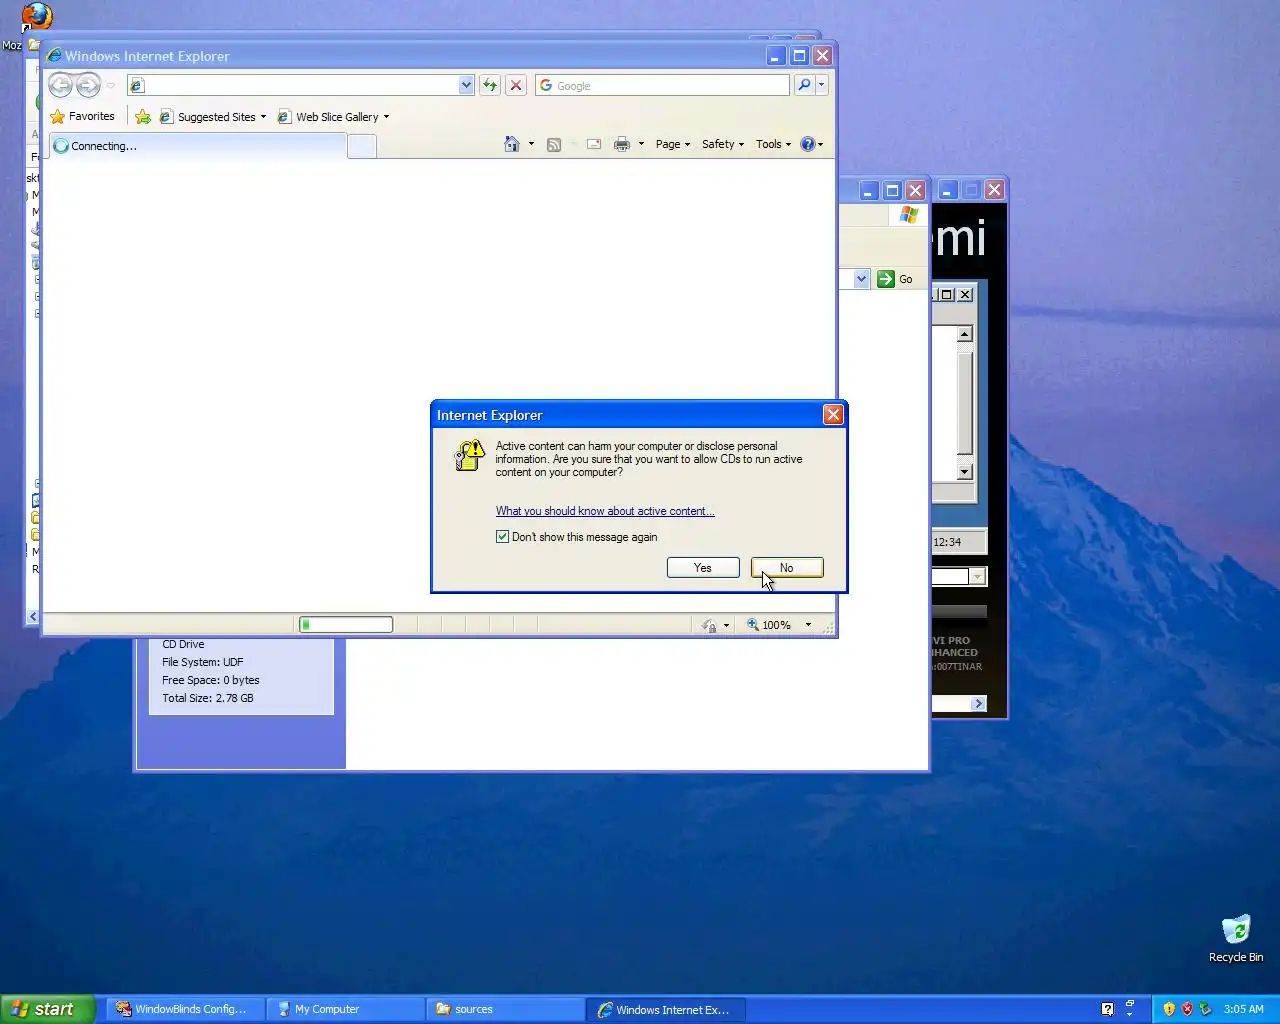Viewport: 1280px width, 1024px height.
Task: Expand the Web Slice Gallery dropdown
Action: point(386,117)
